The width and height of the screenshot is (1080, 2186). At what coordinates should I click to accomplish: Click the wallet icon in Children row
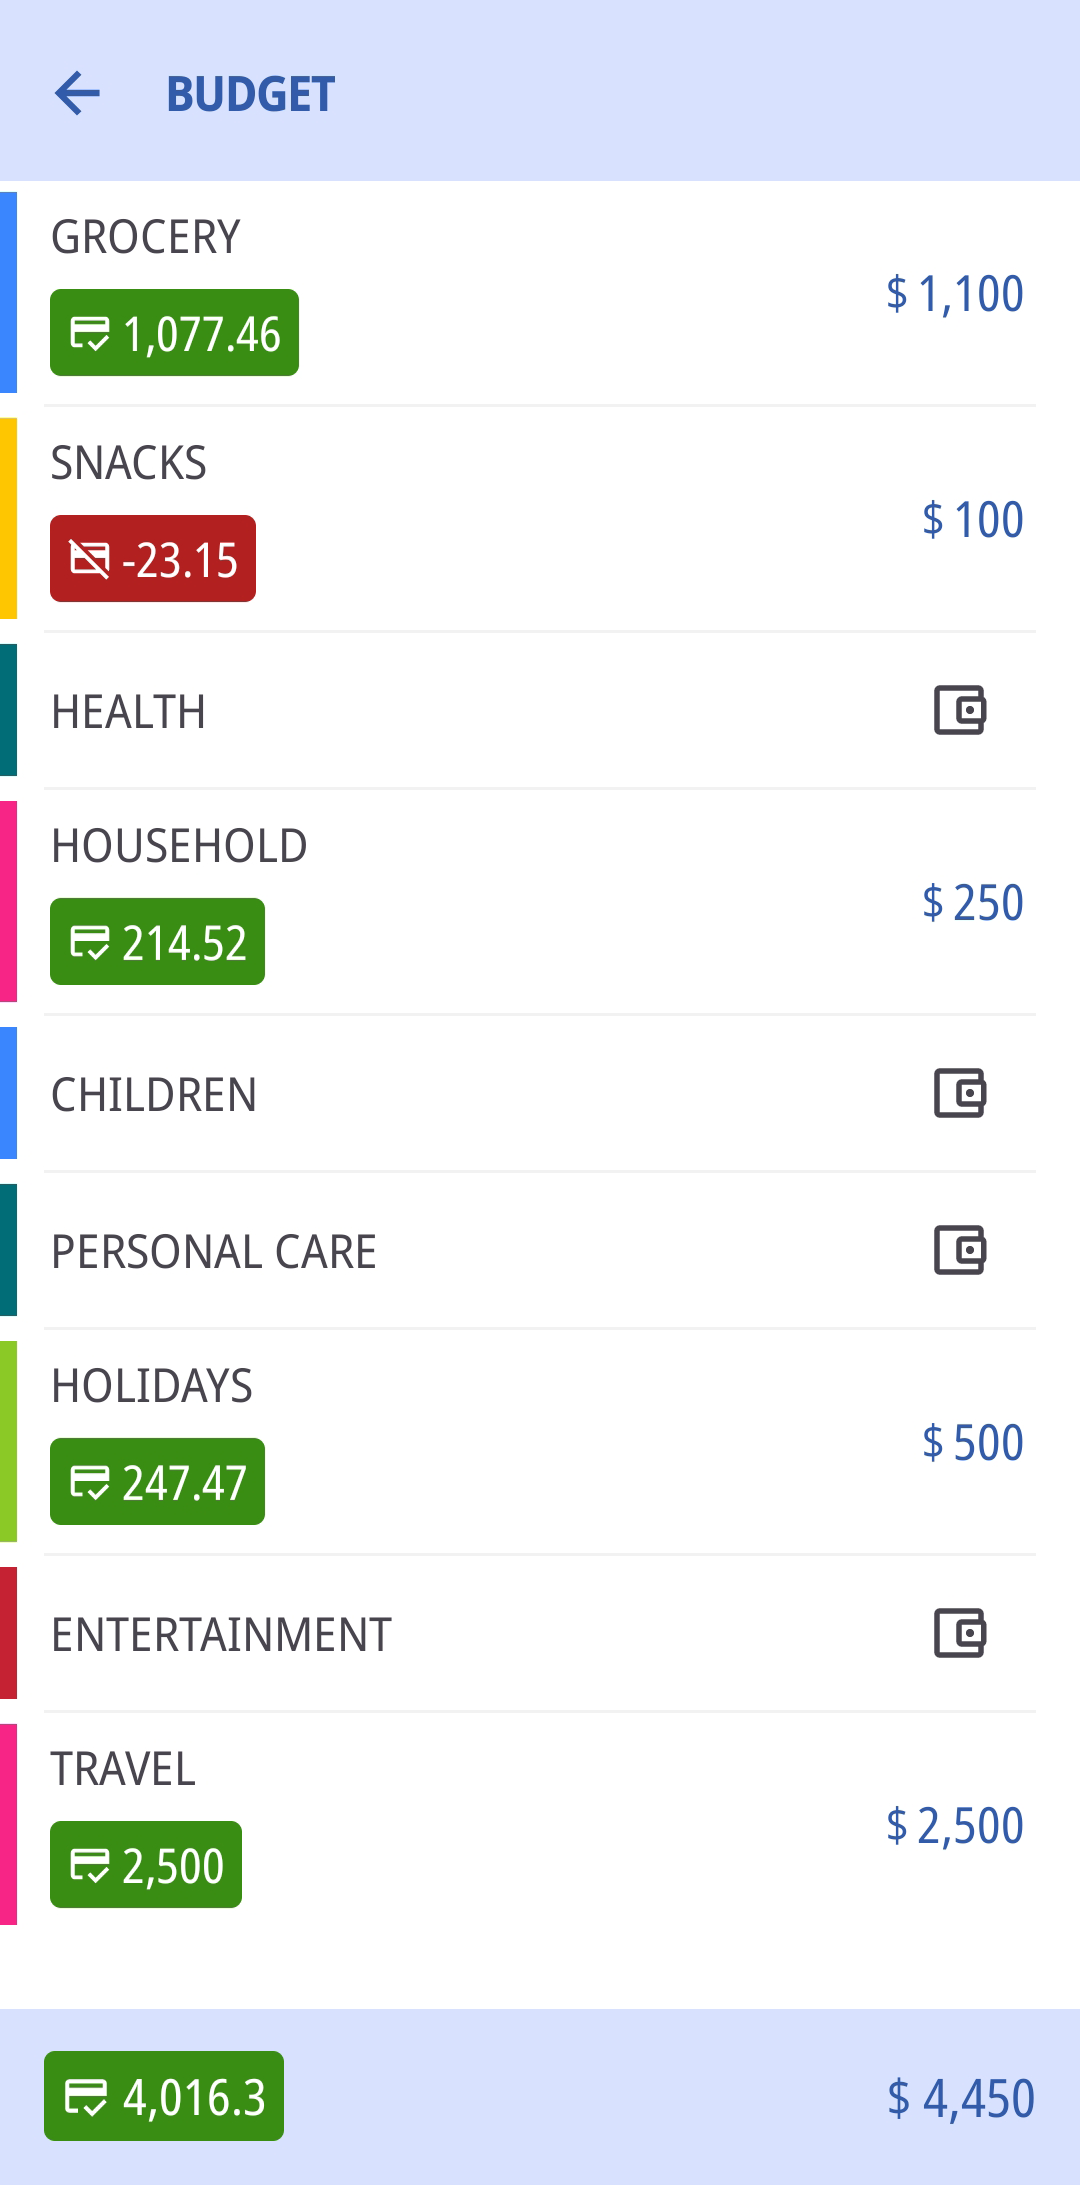coord(960,1093)
